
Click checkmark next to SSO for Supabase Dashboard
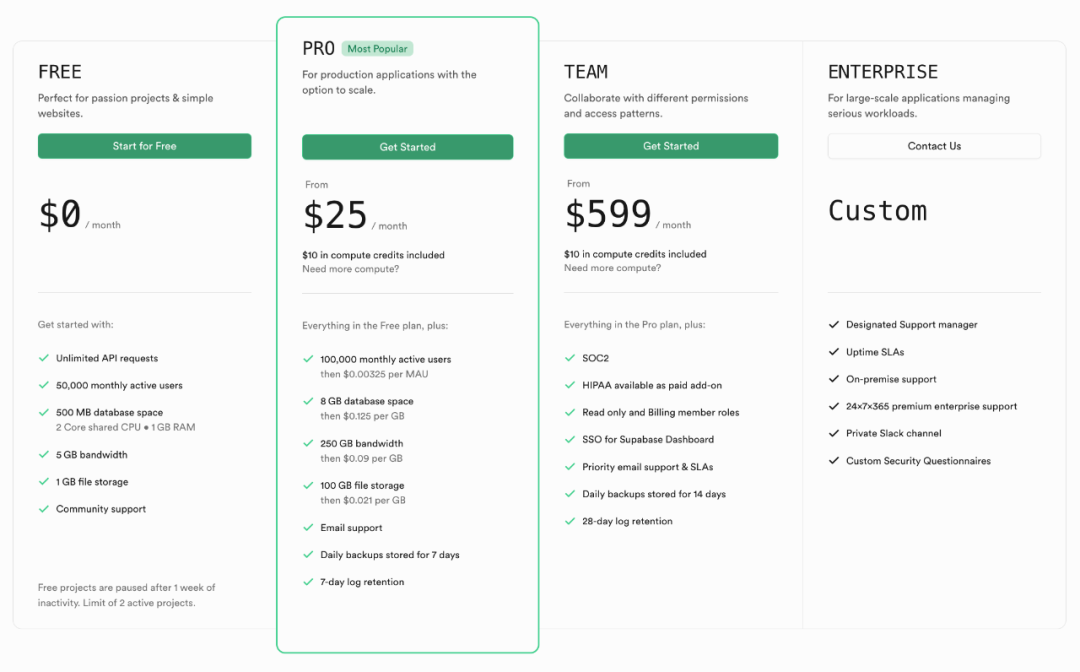coord(570,440)
